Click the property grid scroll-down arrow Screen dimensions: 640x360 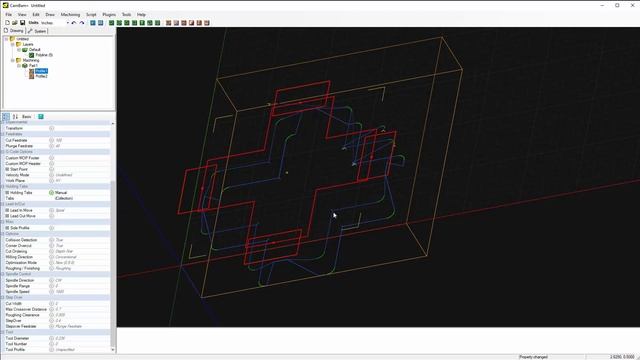point(113,350)
